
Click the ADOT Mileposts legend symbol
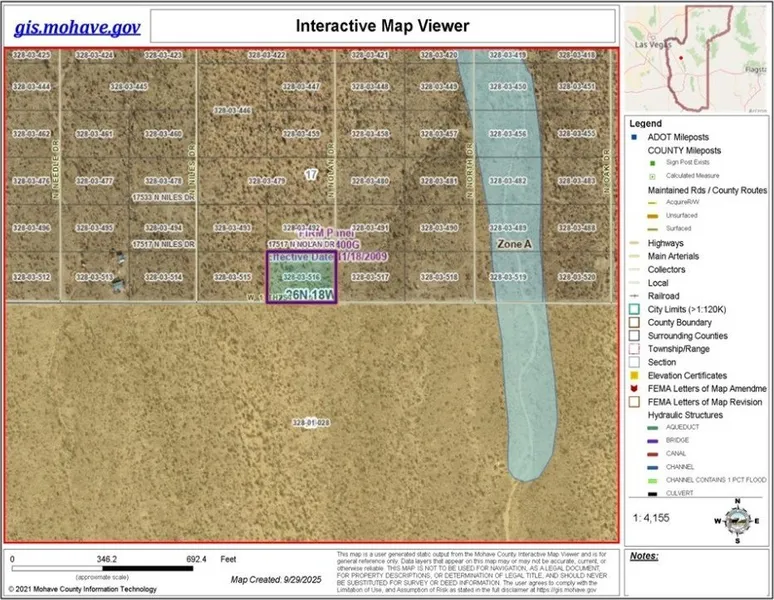tap(634, 137)
